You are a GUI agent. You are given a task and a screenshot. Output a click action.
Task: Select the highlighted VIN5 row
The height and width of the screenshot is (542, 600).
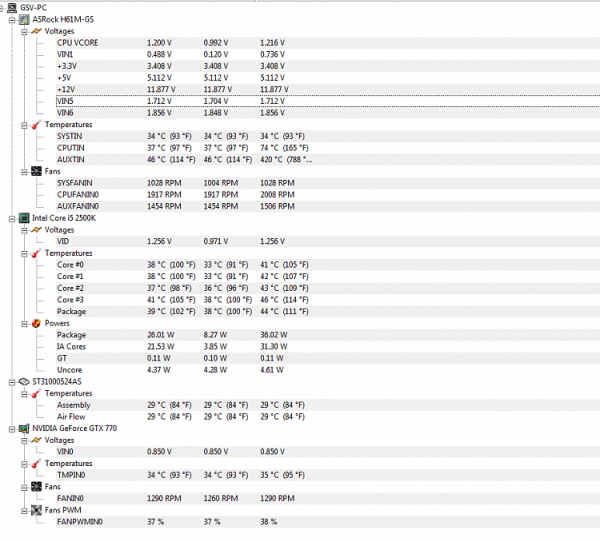pyautogui.click(x=328, y=101)
